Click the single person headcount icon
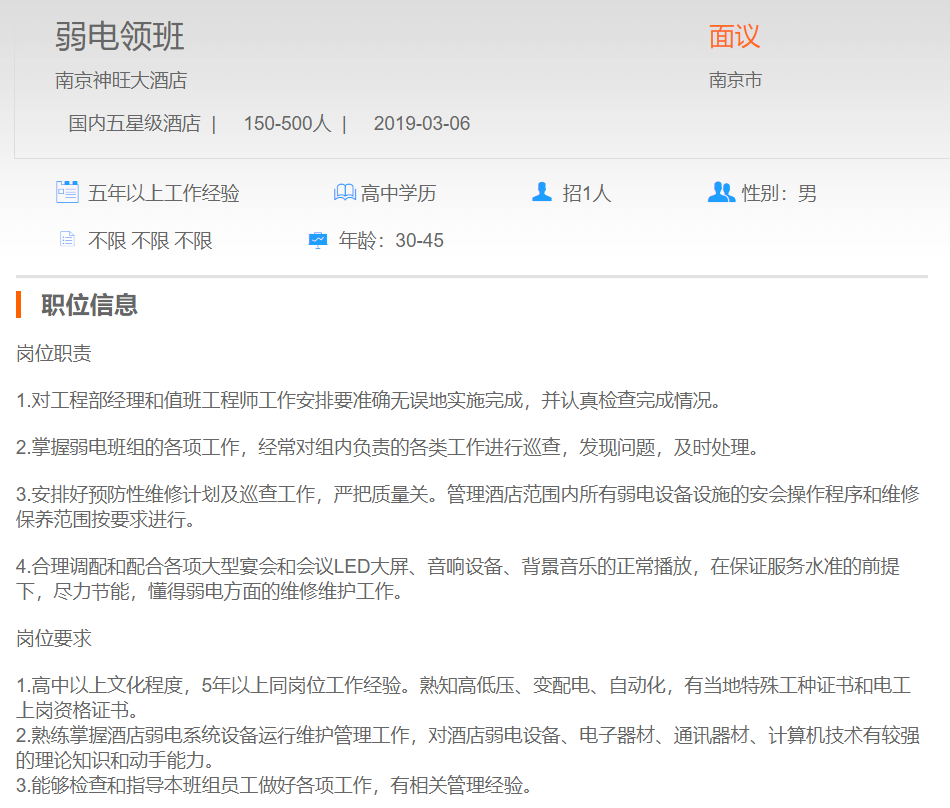The width and height of the screenshot is (950, 808). click(x=542, y=192)
